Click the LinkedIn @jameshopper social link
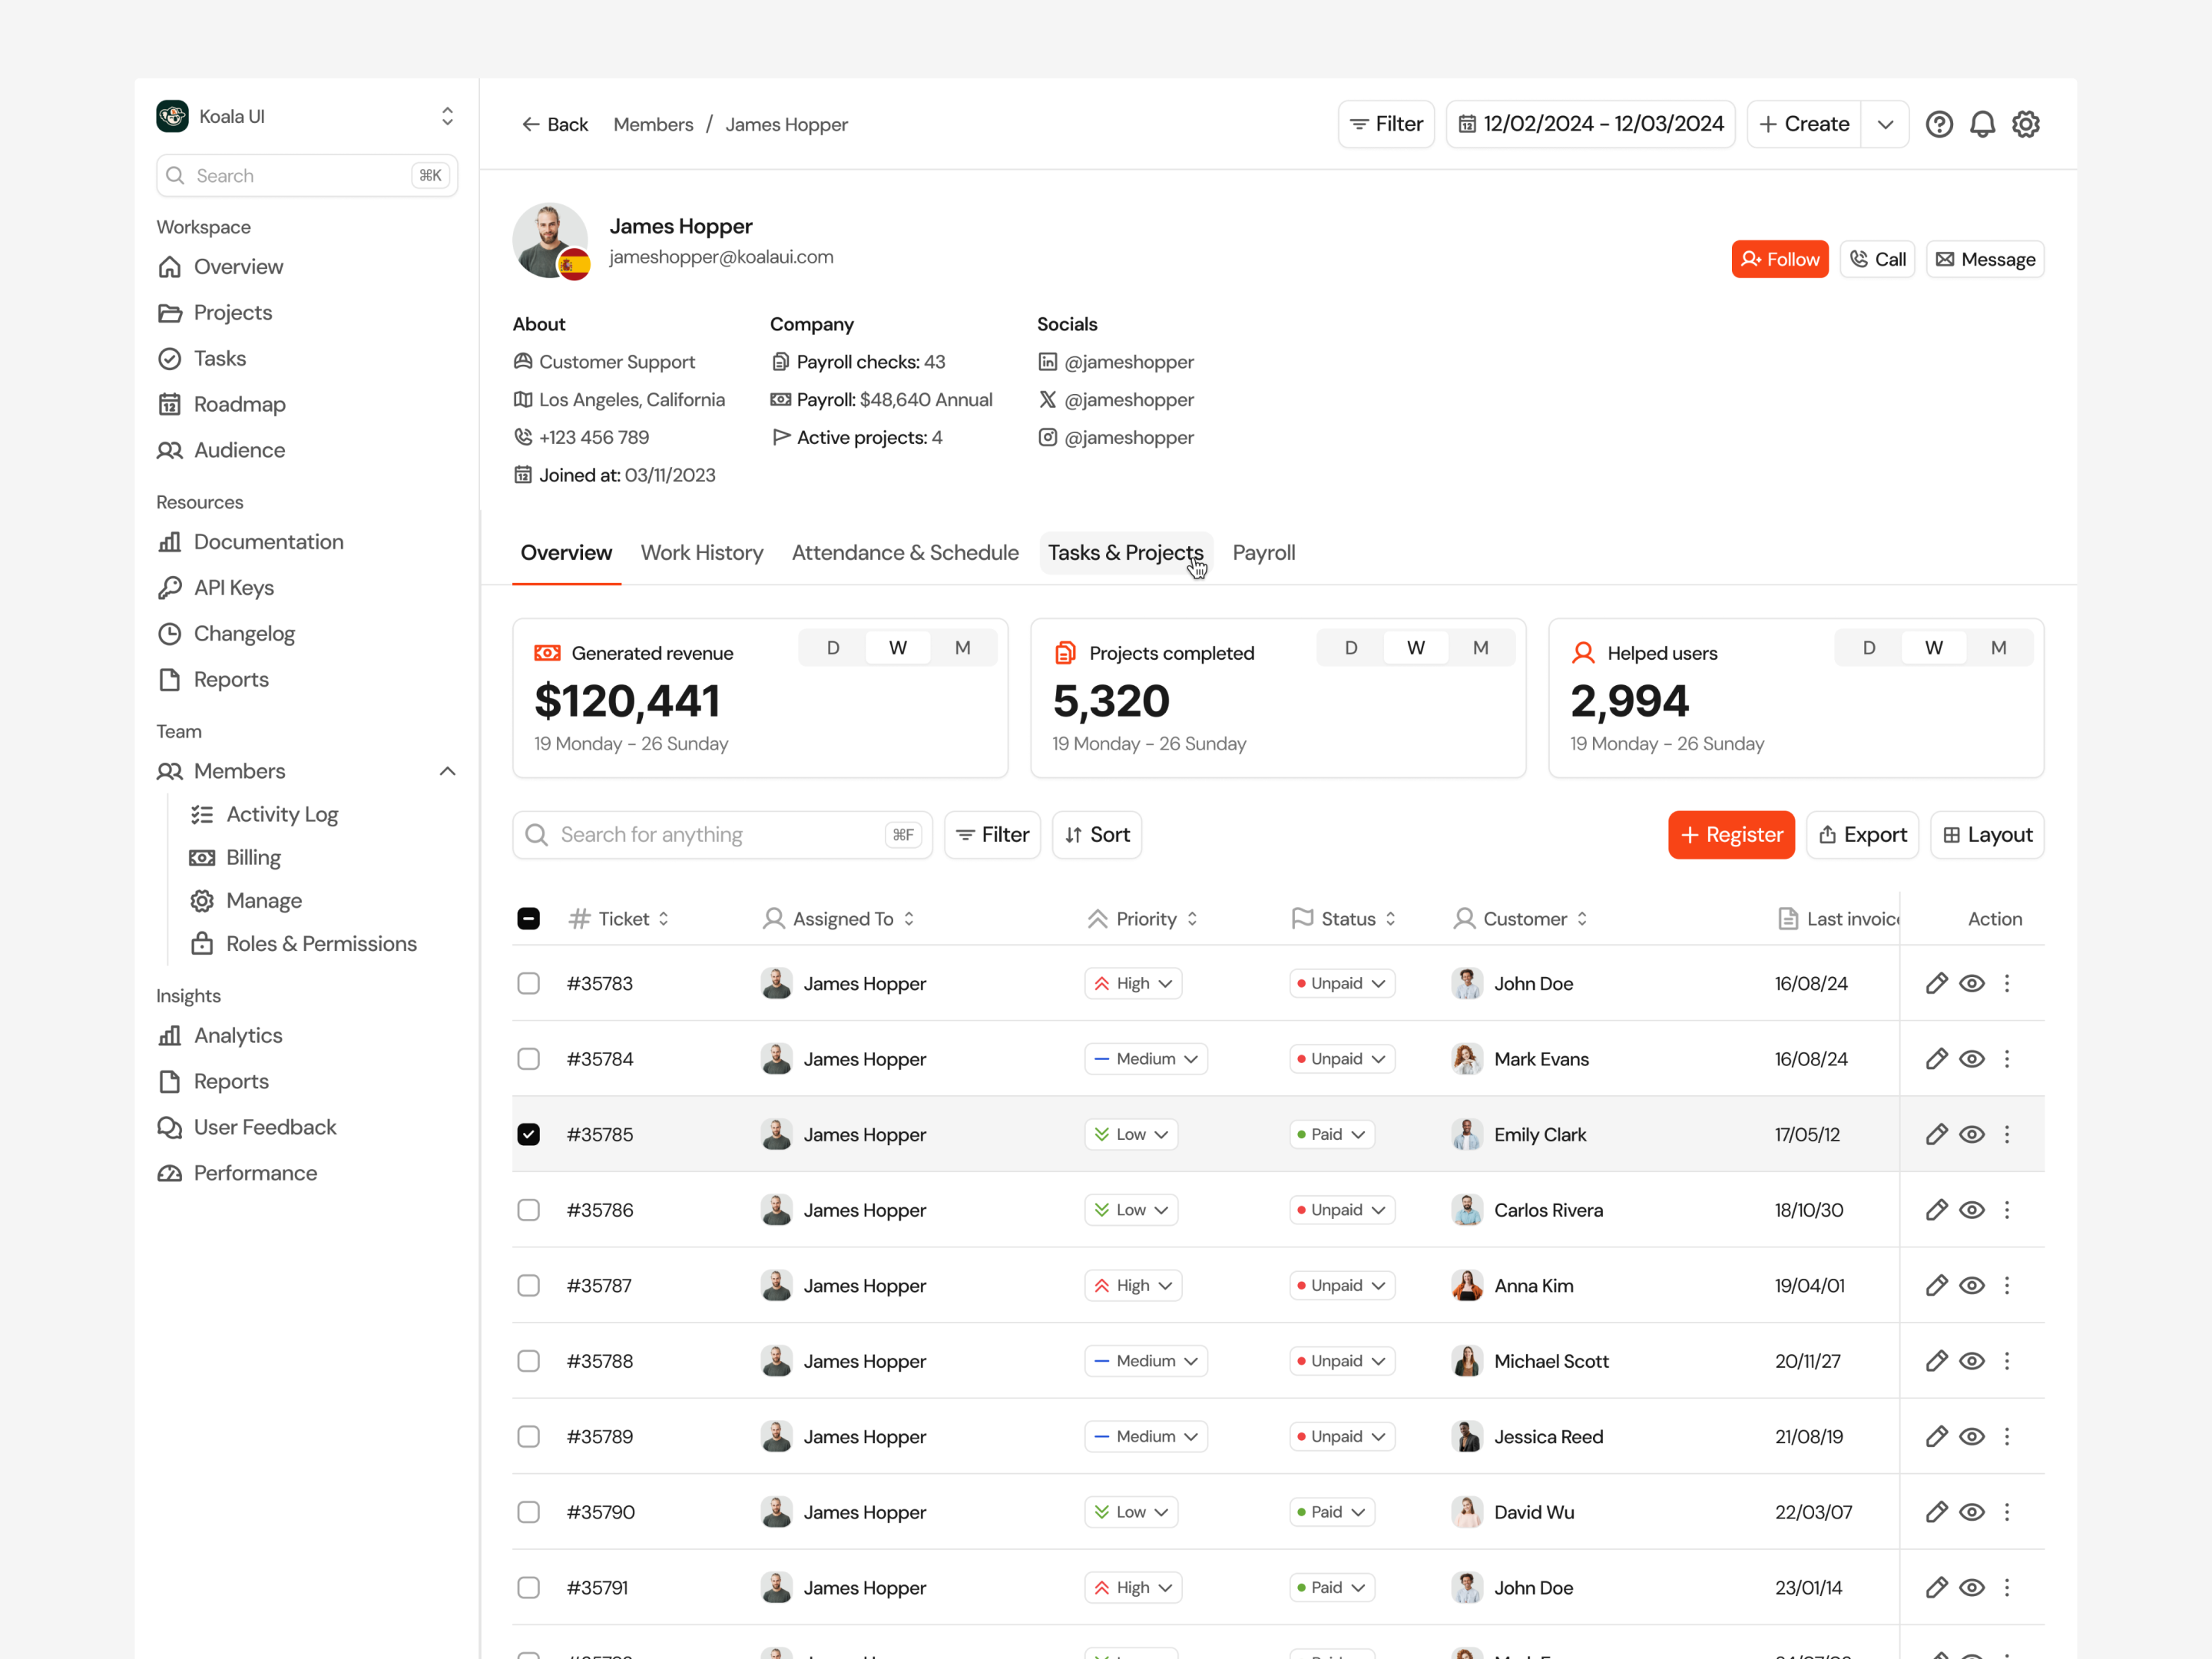 tap(1128, 362)
